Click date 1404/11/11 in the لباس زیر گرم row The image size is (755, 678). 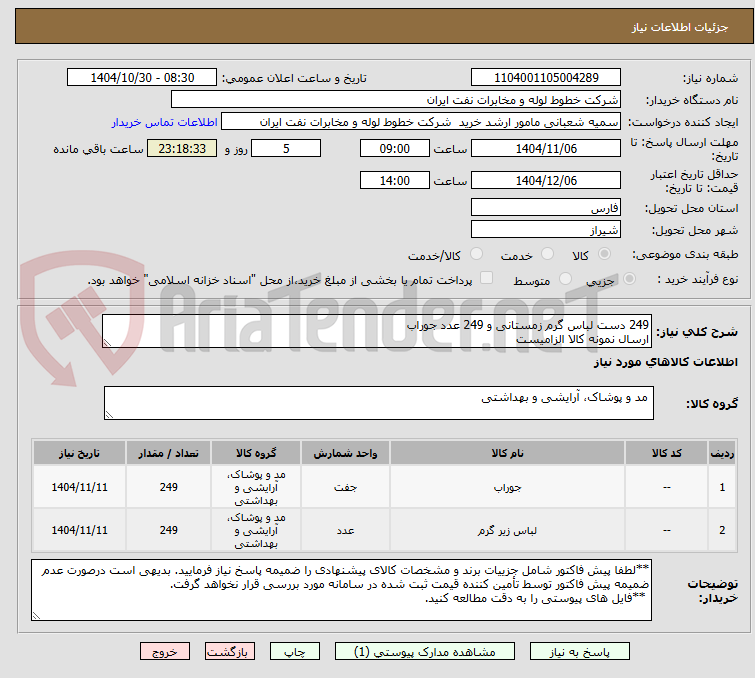tap(79, 531)
